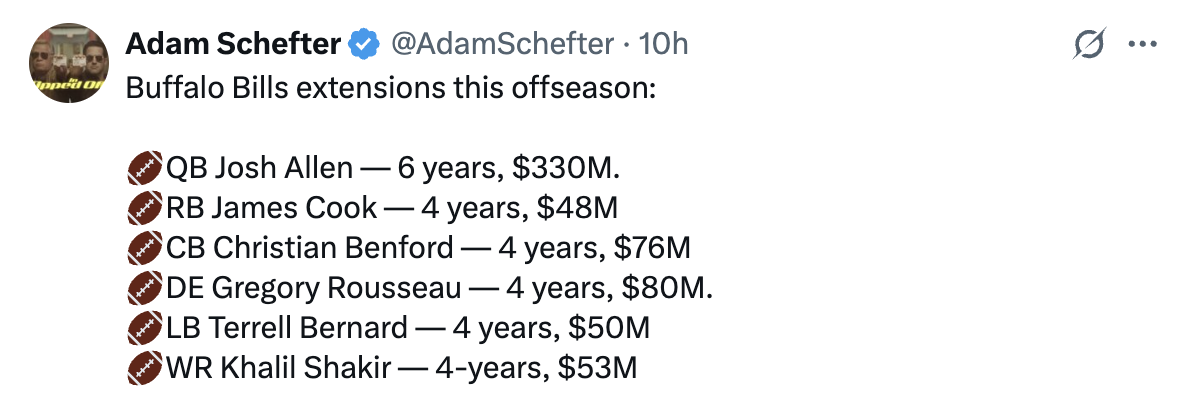Open the @AdamSchefter handle link
The height and width of the screenshot is (410, 1180).
503,45
